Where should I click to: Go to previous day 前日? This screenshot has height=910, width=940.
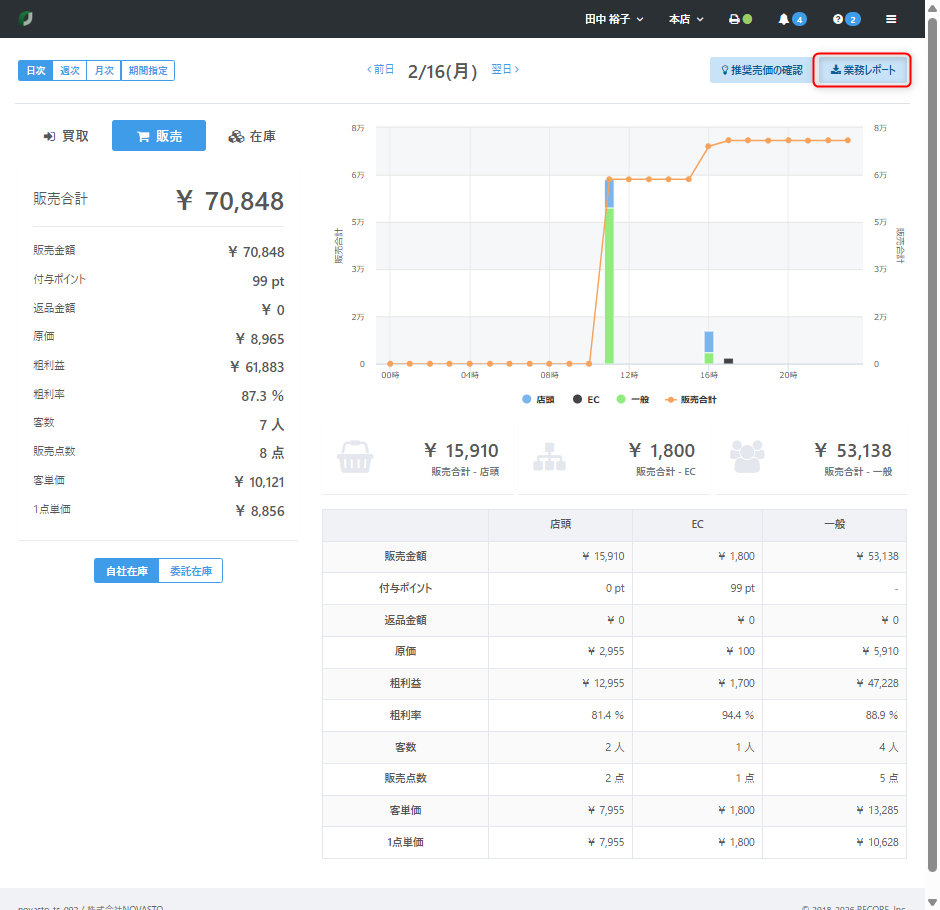[380, 70]
